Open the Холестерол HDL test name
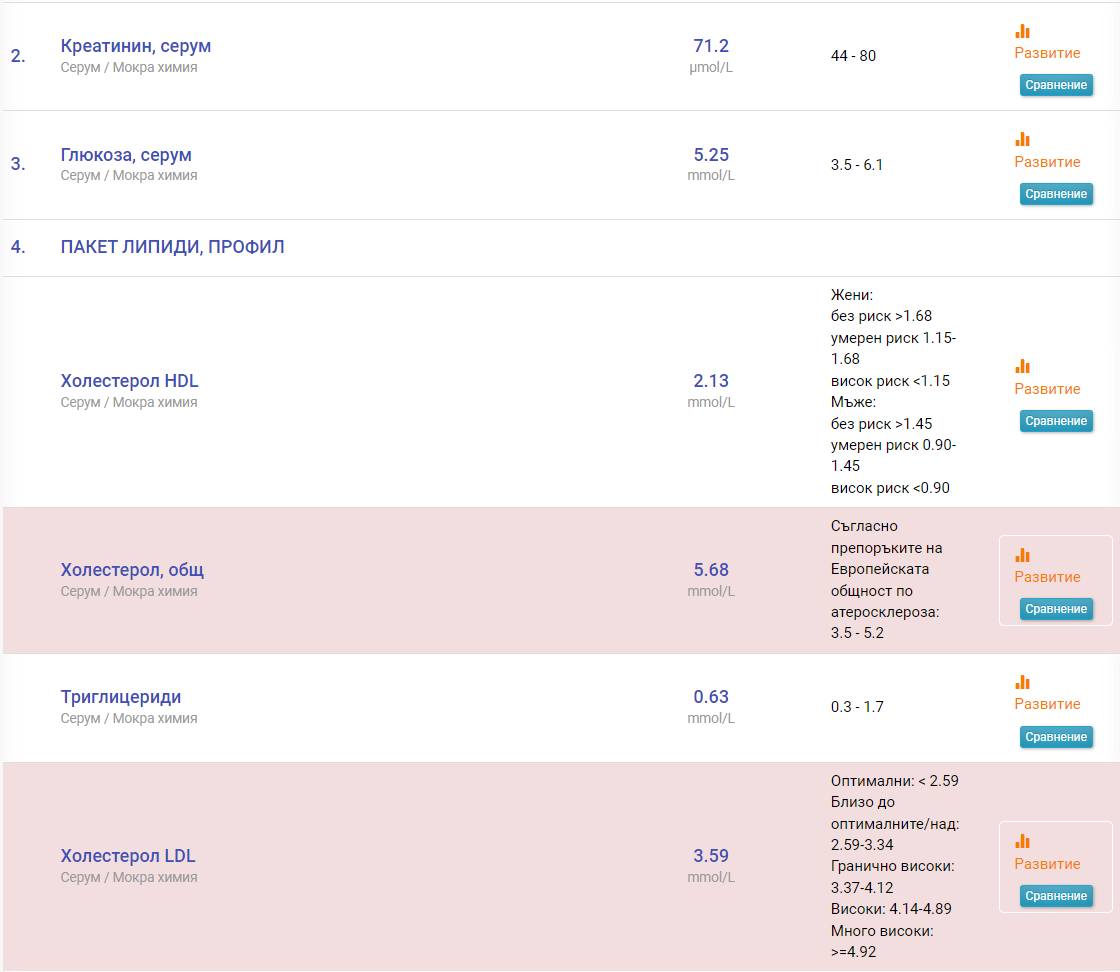This screenshot has width=1120, height=972. point(129,381)
